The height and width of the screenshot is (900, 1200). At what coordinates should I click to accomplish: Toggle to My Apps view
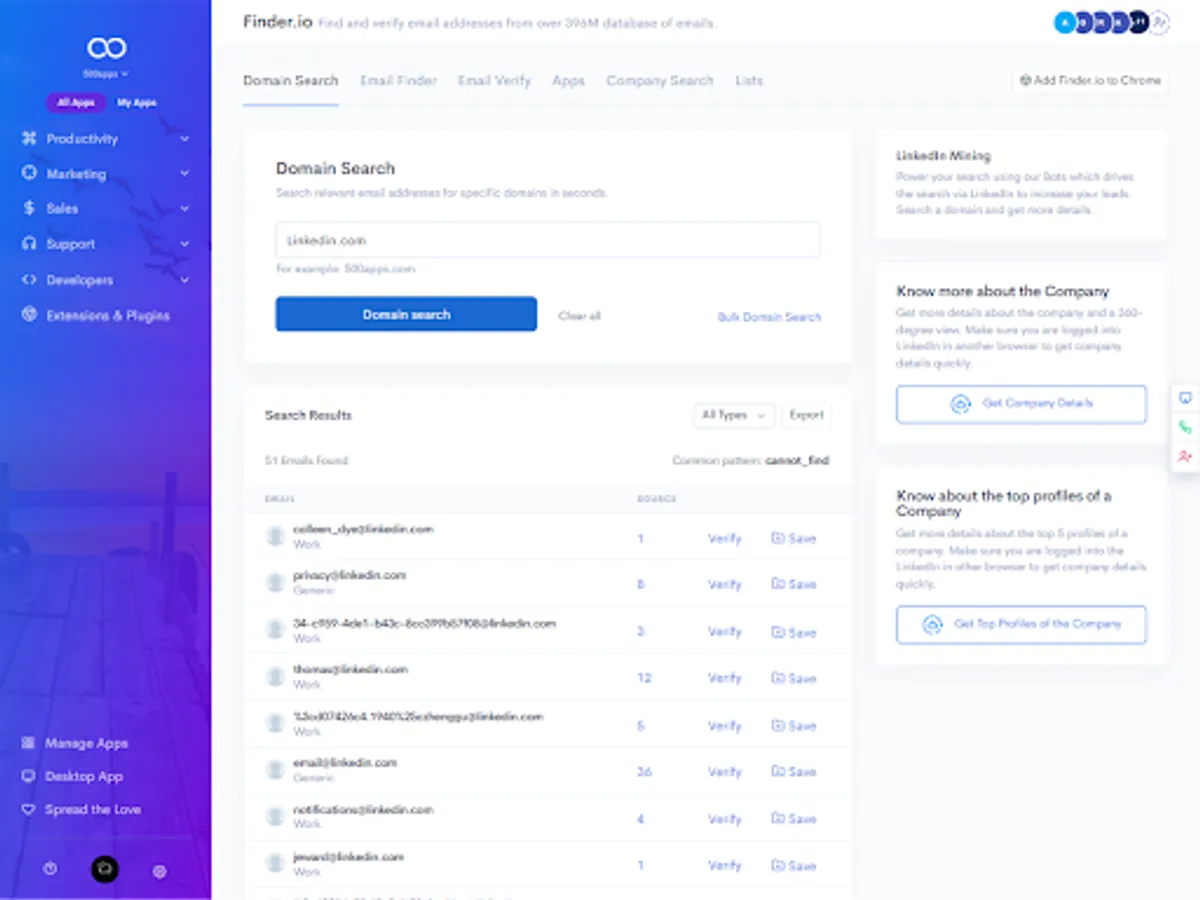(136, 102)
